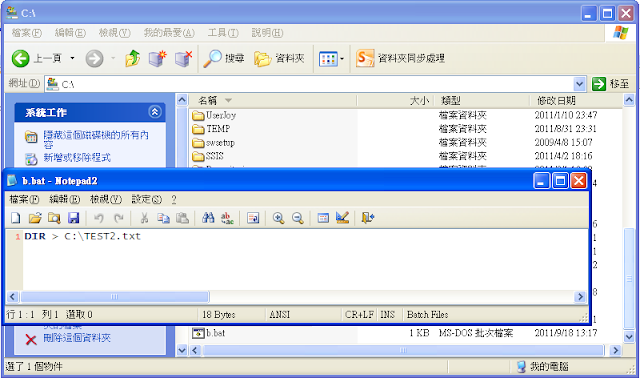Viewport: 640px width, 378px height.
Task: Sort by the 類型 column header
Action: coord(482,100)
